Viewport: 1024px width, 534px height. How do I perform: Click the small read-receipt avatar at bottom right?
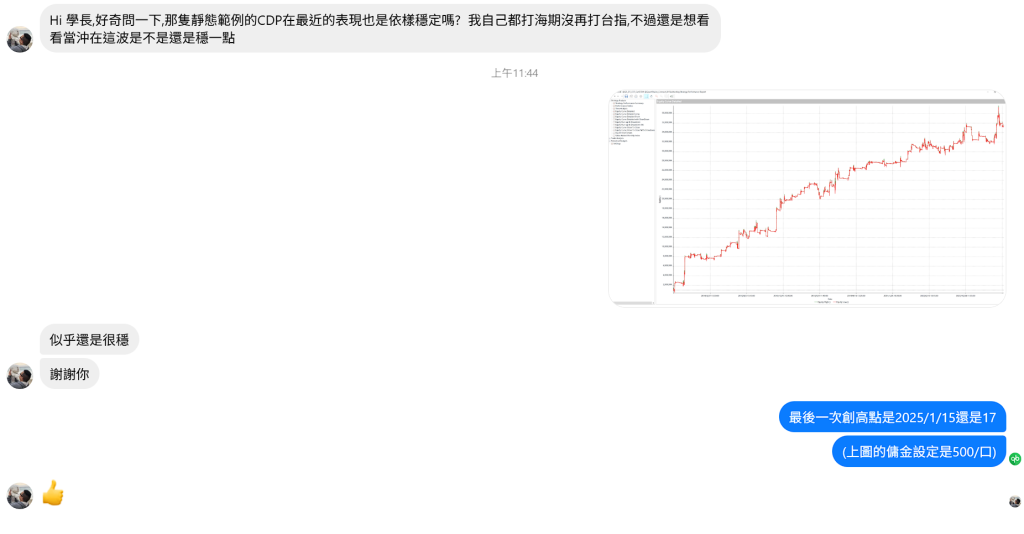pos(1015,501)
